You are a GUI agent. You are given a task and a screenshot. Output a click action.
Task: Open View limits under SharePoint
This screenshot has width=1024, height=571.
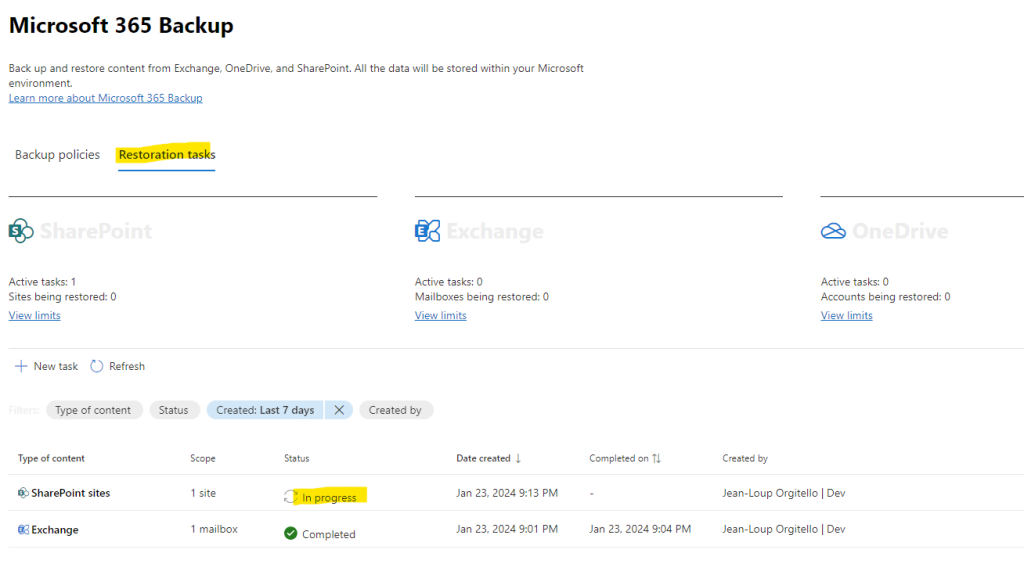click(35, 315)
